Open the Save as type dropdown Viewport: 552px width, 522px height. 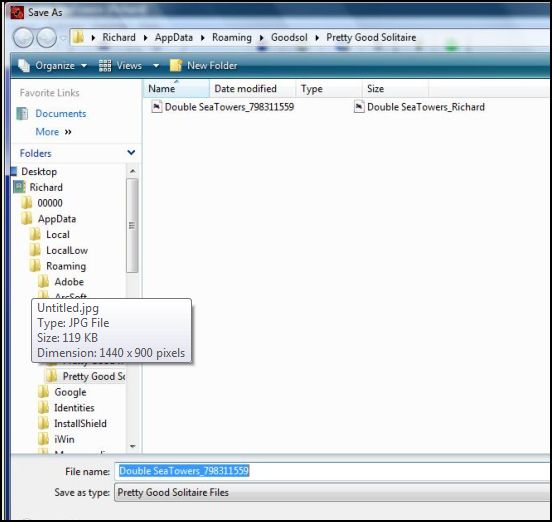pyautogui.click(x=333, y=492)
